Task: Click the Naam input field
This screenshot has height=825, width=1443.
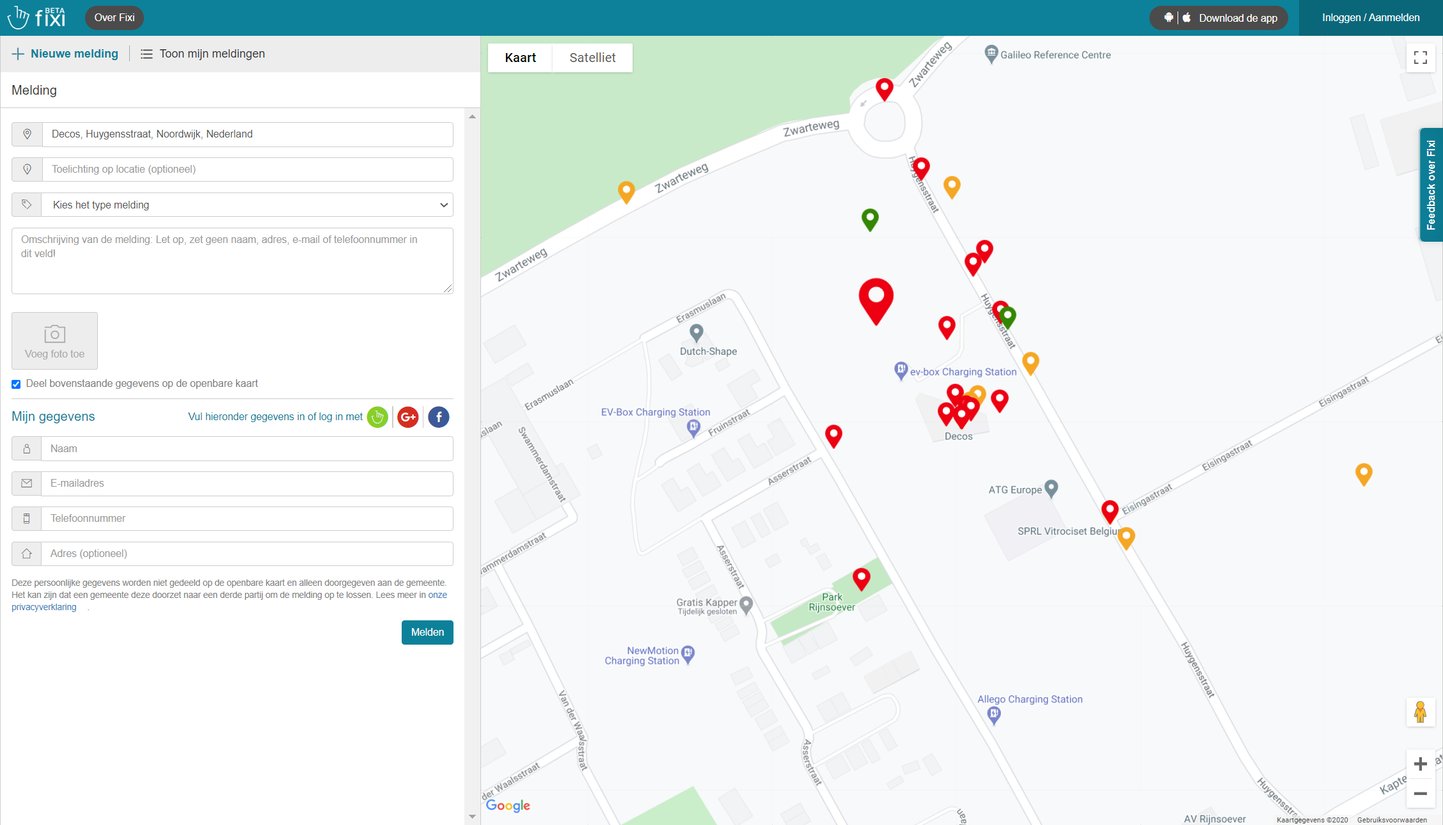Action: [232, 449]
